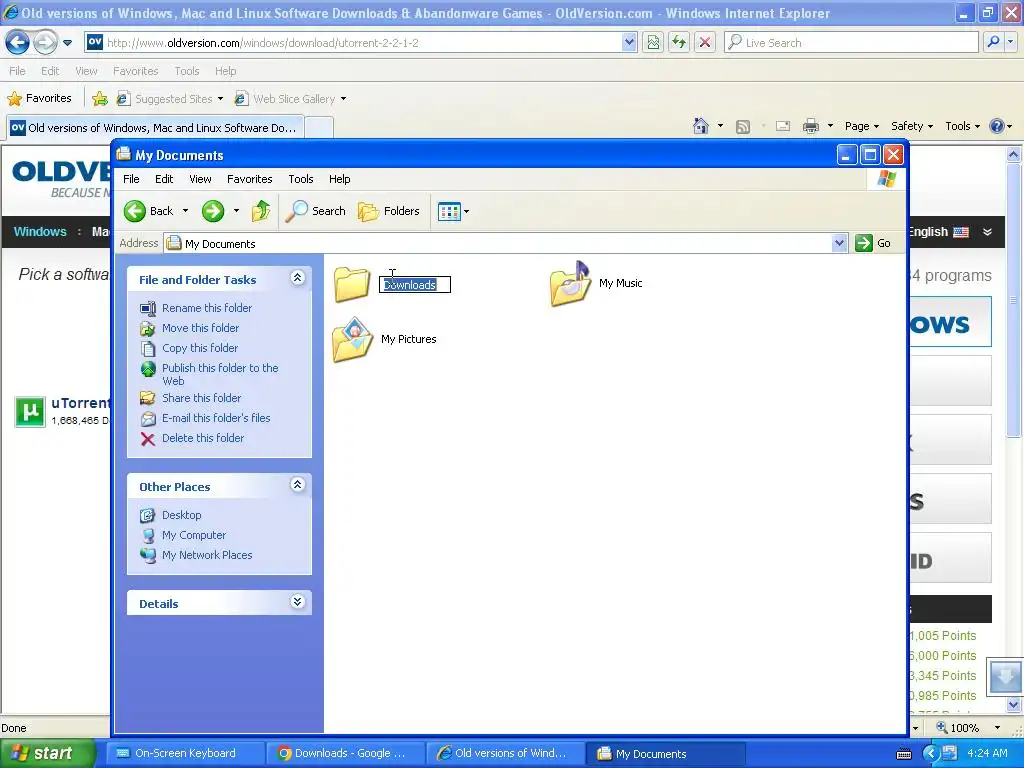Open Help menu in My Documents

(x=339, y=179)
